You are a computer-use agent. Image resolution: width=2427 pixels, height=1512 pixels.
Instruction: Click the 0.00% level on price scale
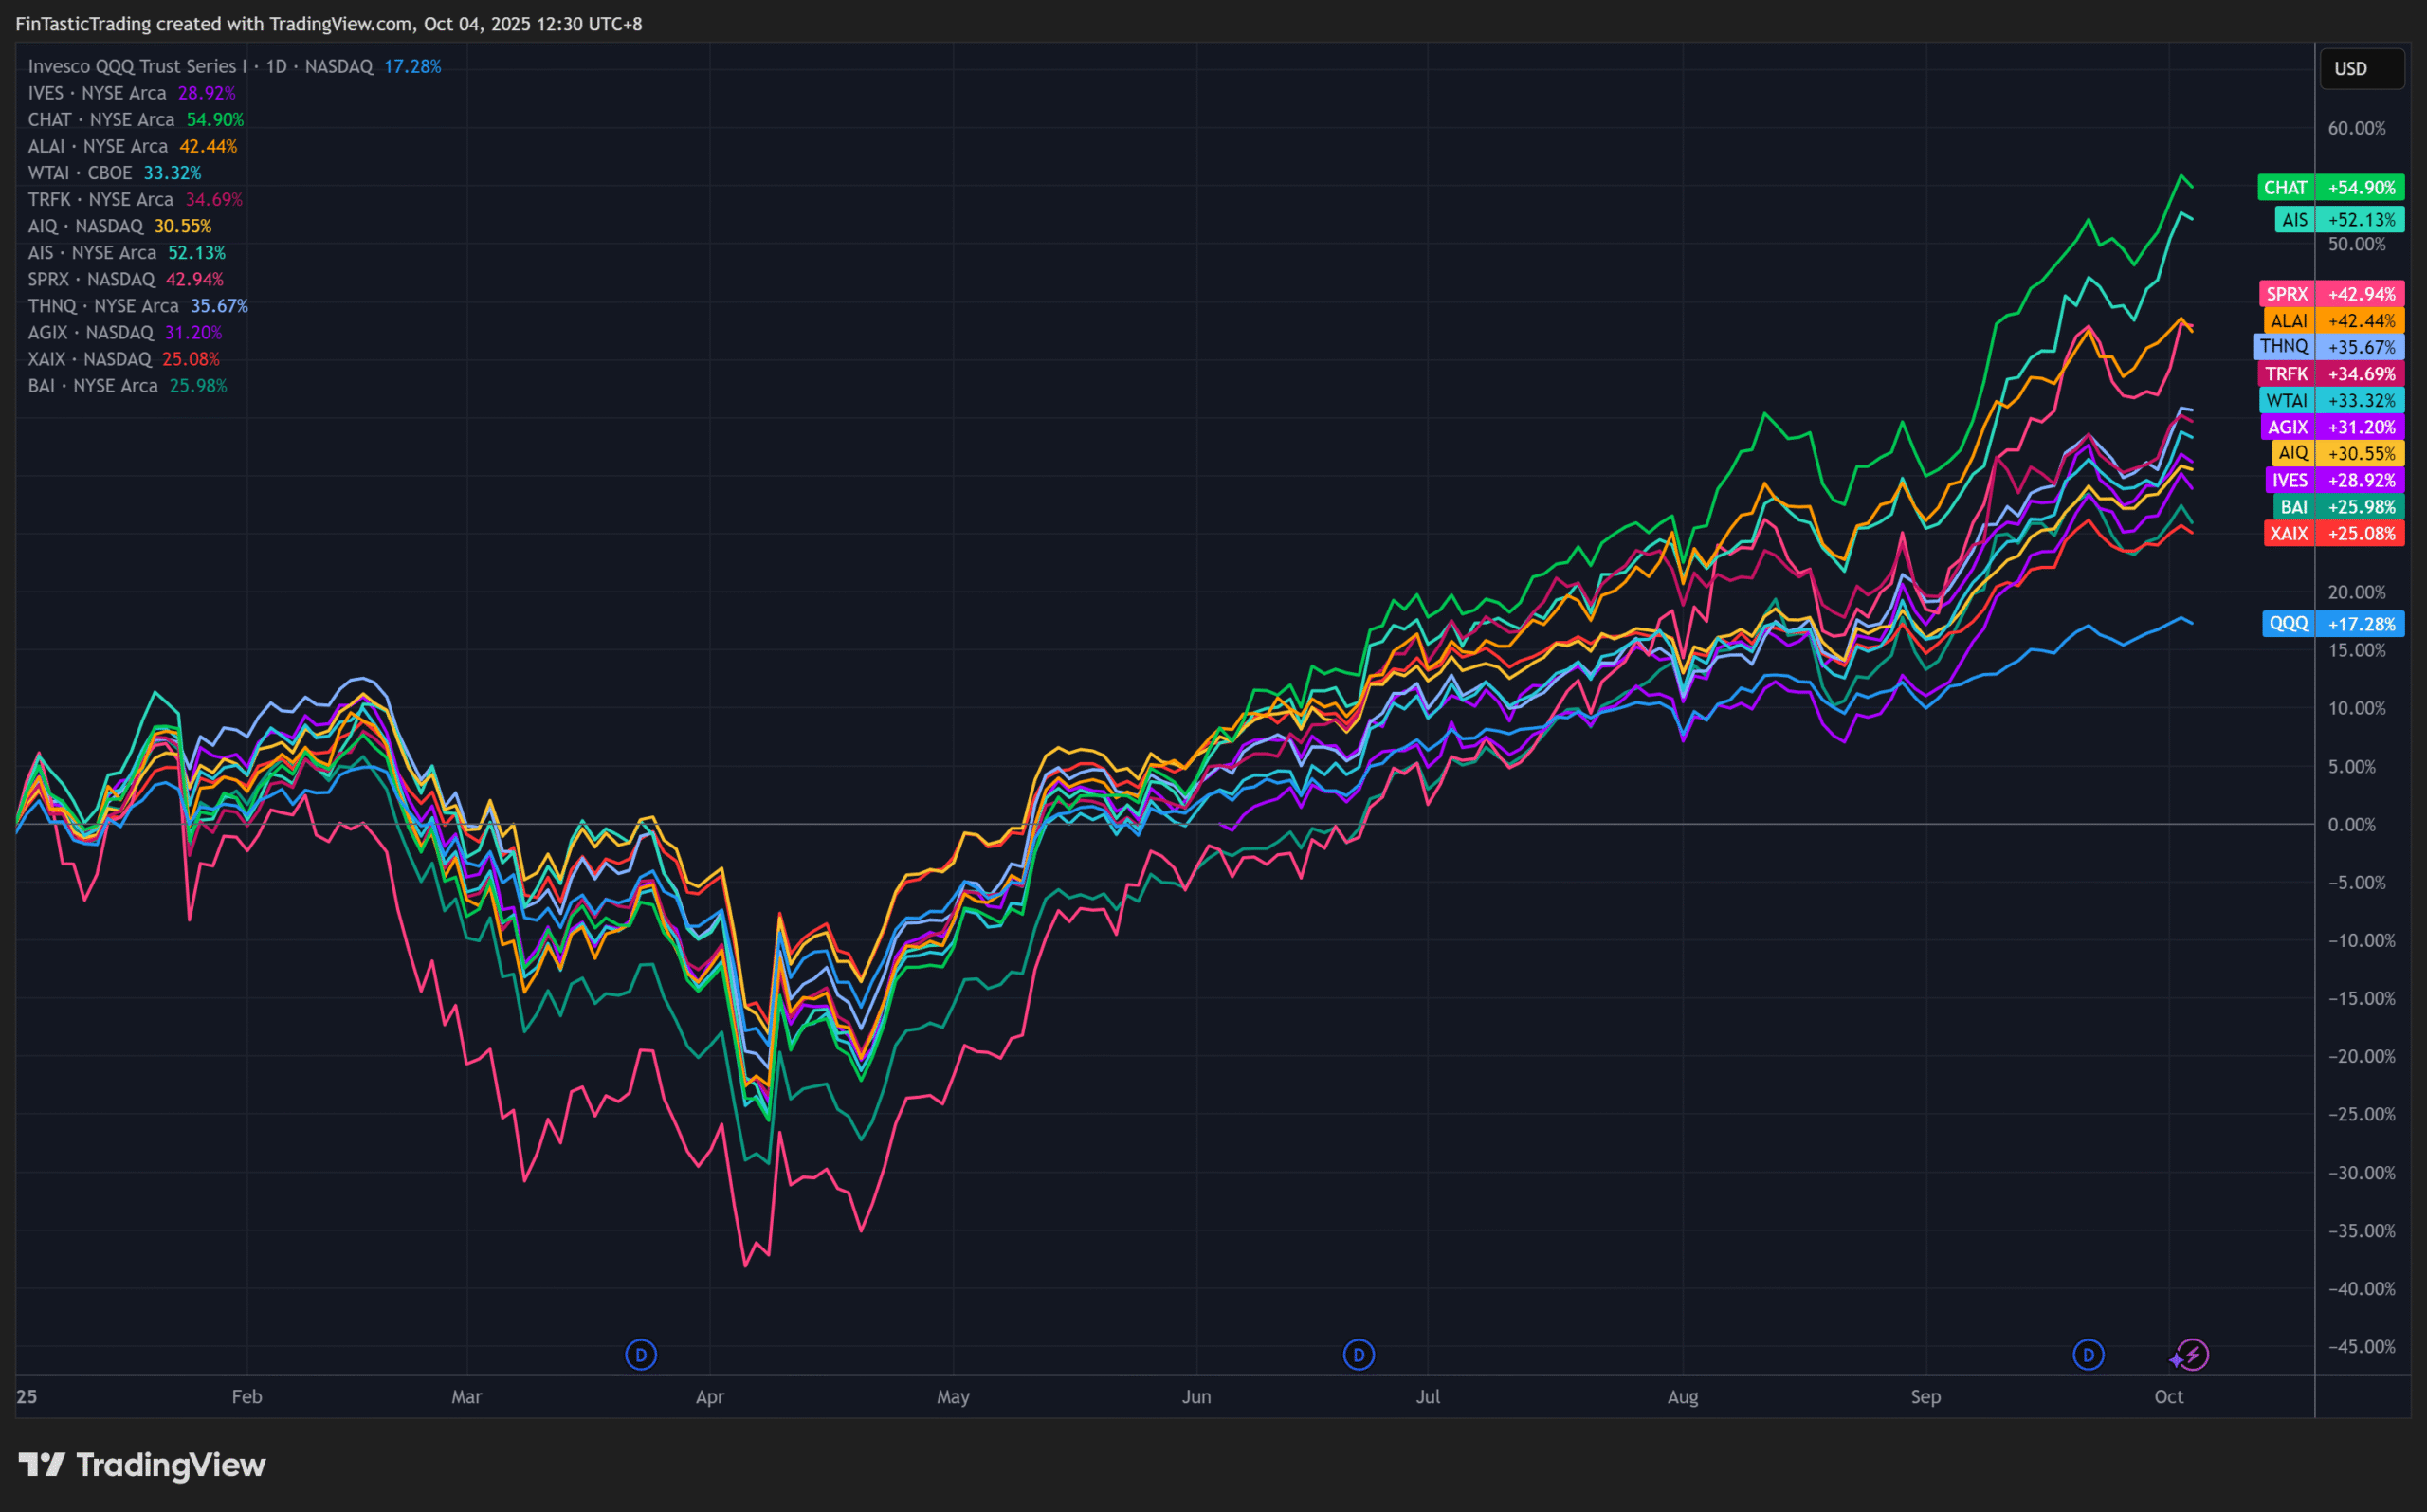tap(2351, 825)
